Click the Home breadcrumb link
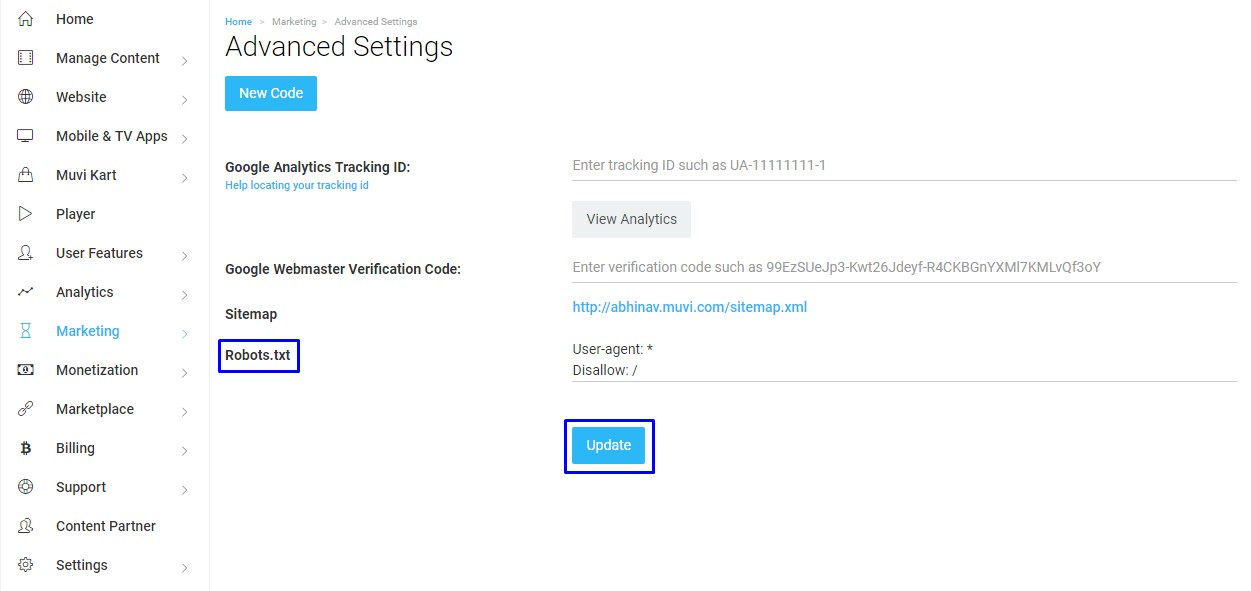 click(x=239, y=21)
